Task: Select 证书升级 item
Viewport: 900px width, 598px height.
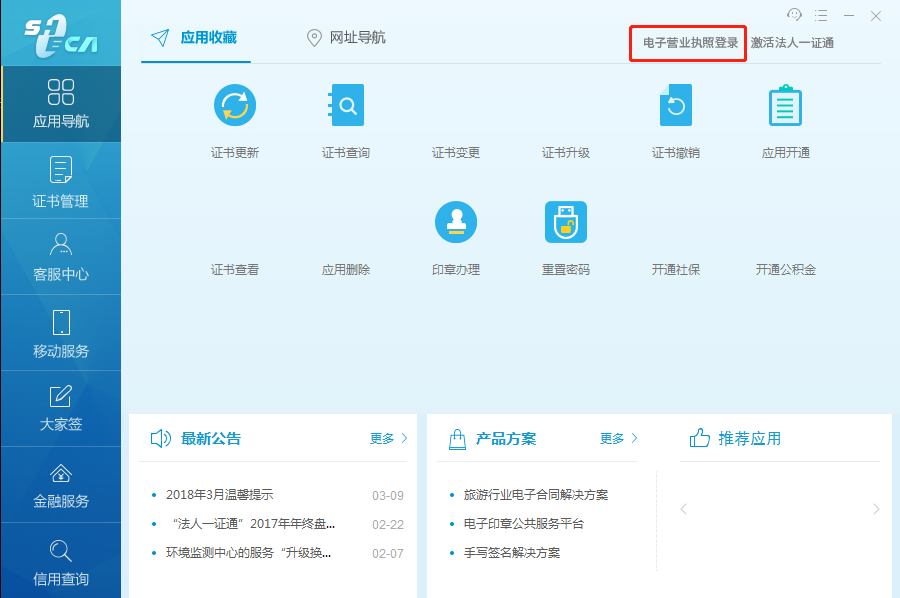Action: (x=566, y=153)
